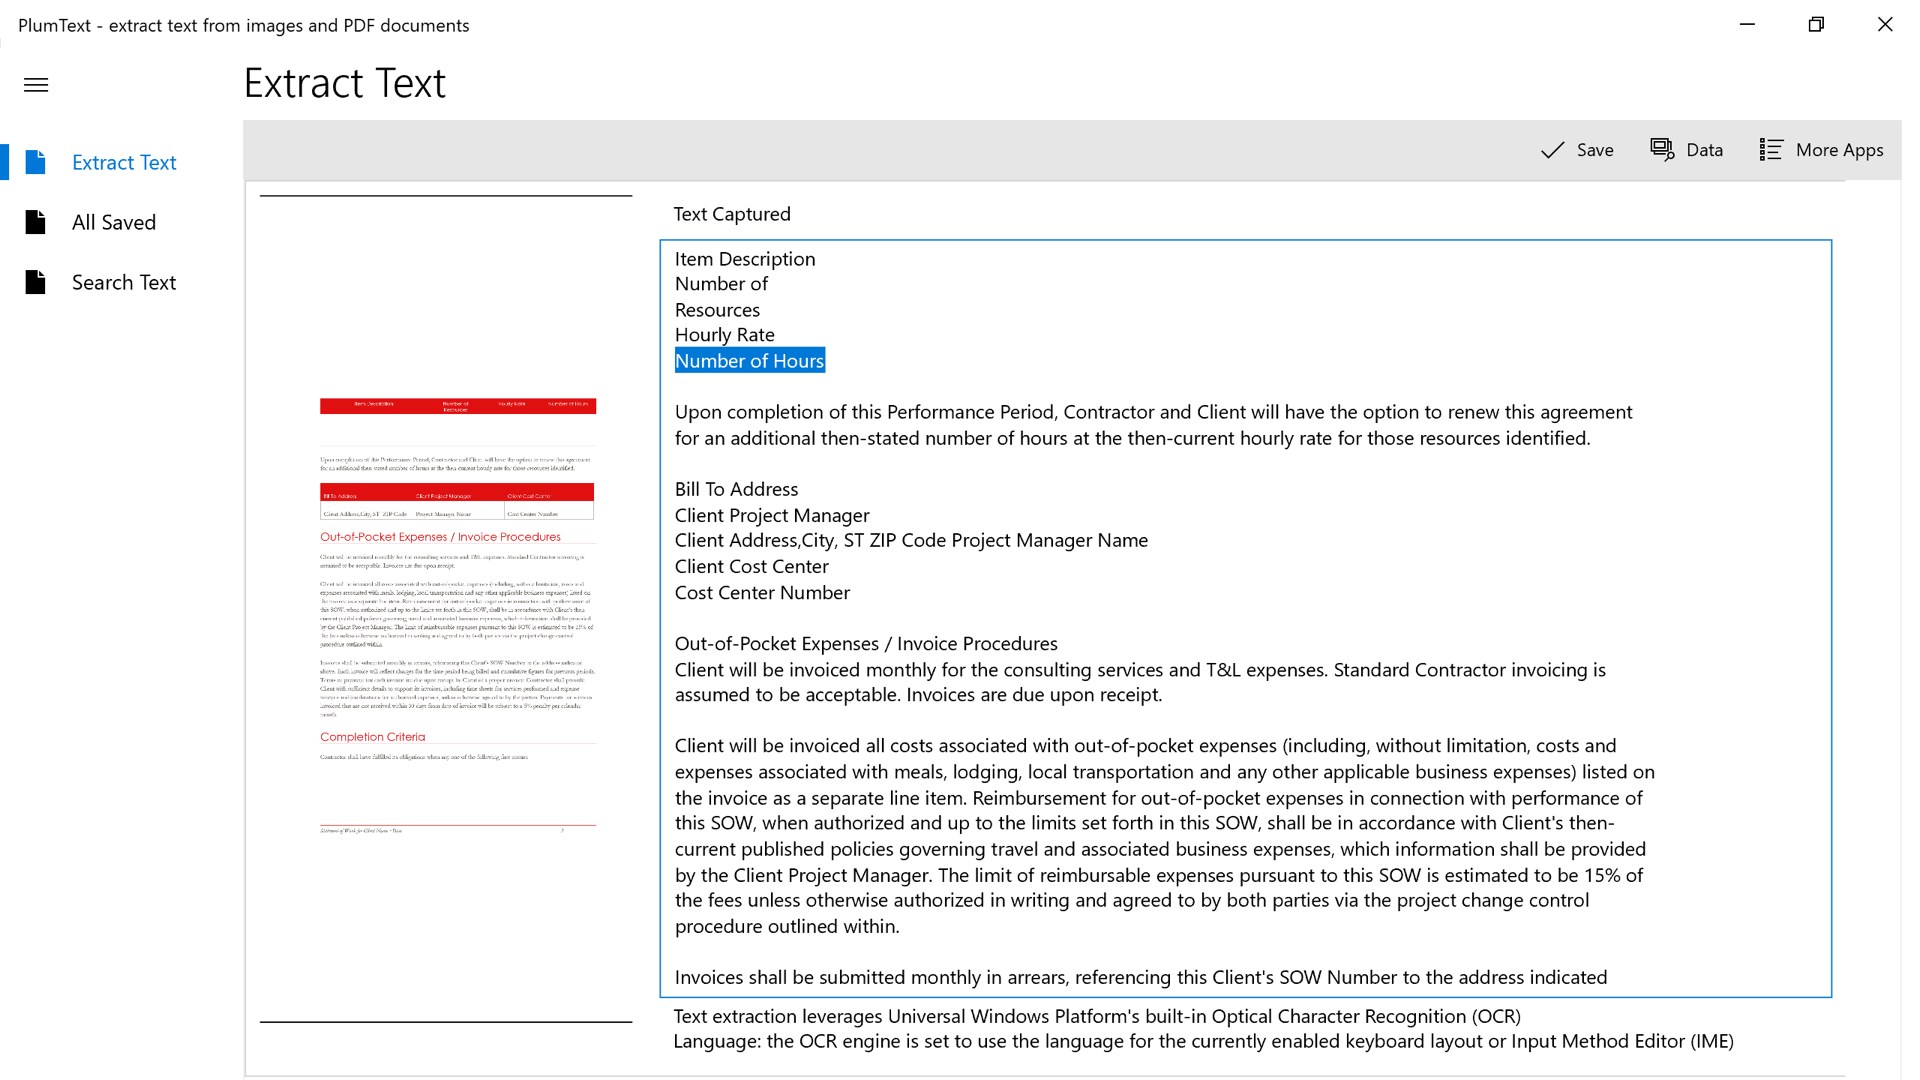Restore down the PlumText window
Image resolution: width=1920 pixels, height=1080 pixels.
tap(1816, 25)
